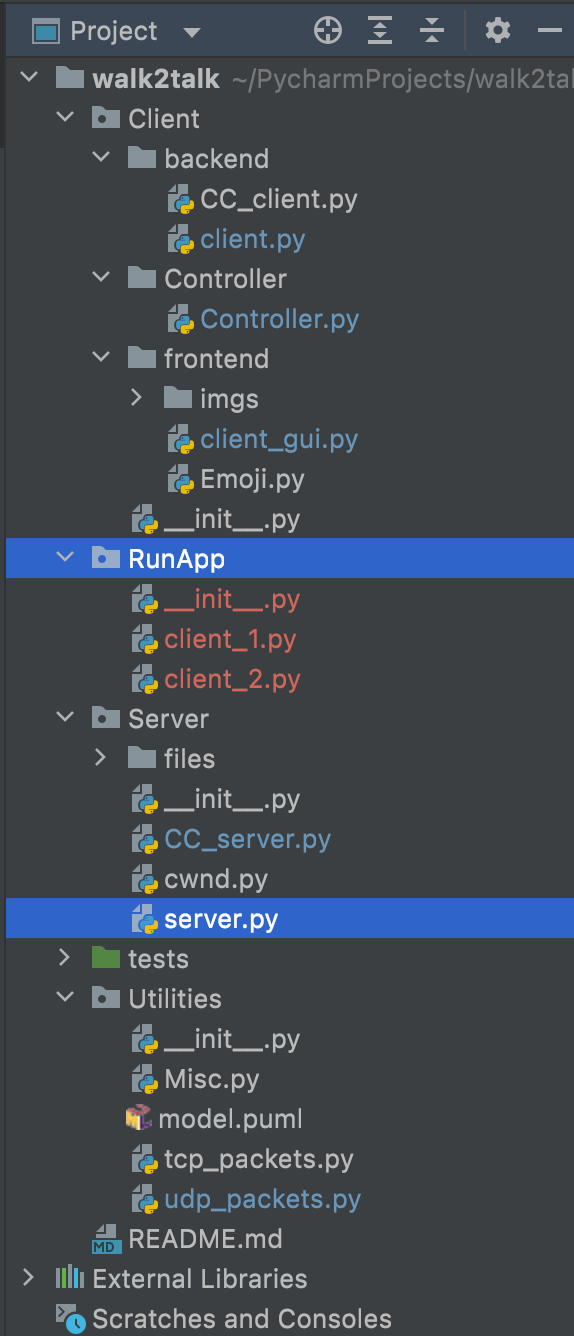Select Controller.py file
This screenshot has height=1336, width=574.
(x=280, y=319)
